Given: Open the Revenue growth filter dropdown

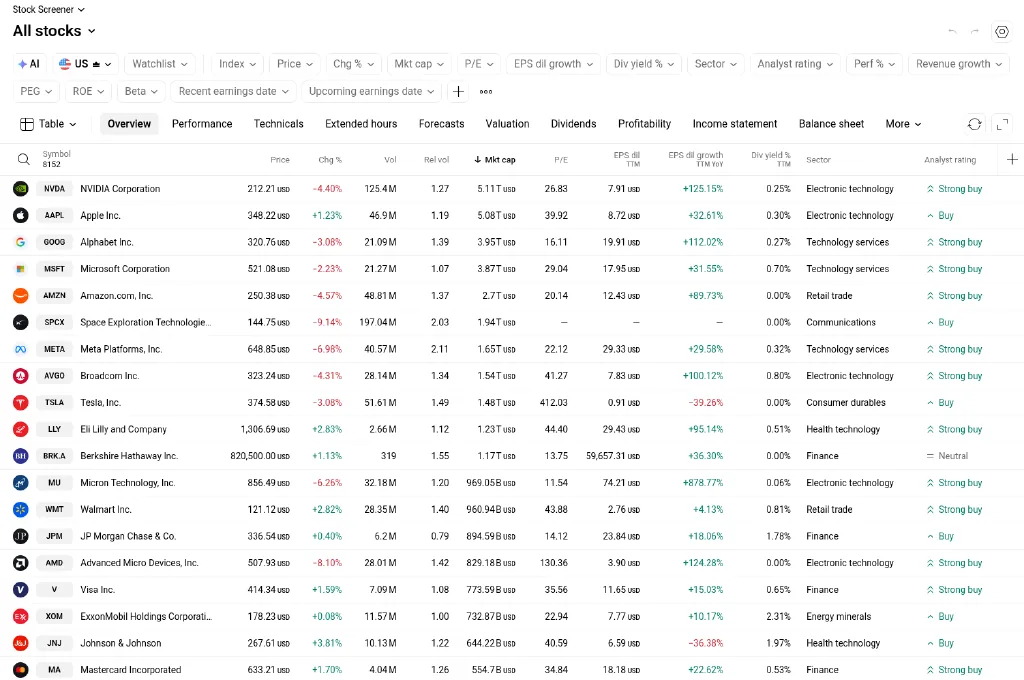Looking at the screenshot, I should [959, 64].
